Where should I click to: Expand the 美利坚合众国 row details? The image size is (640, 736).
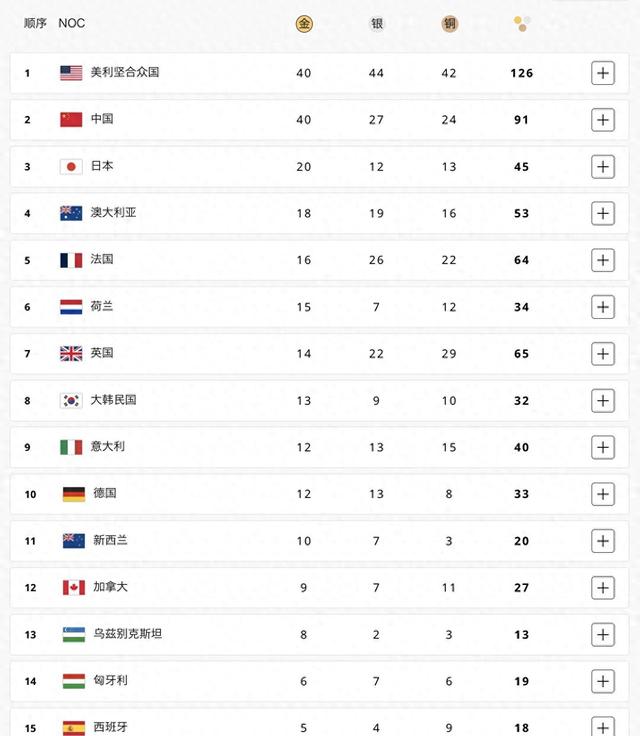click(602, 73)
